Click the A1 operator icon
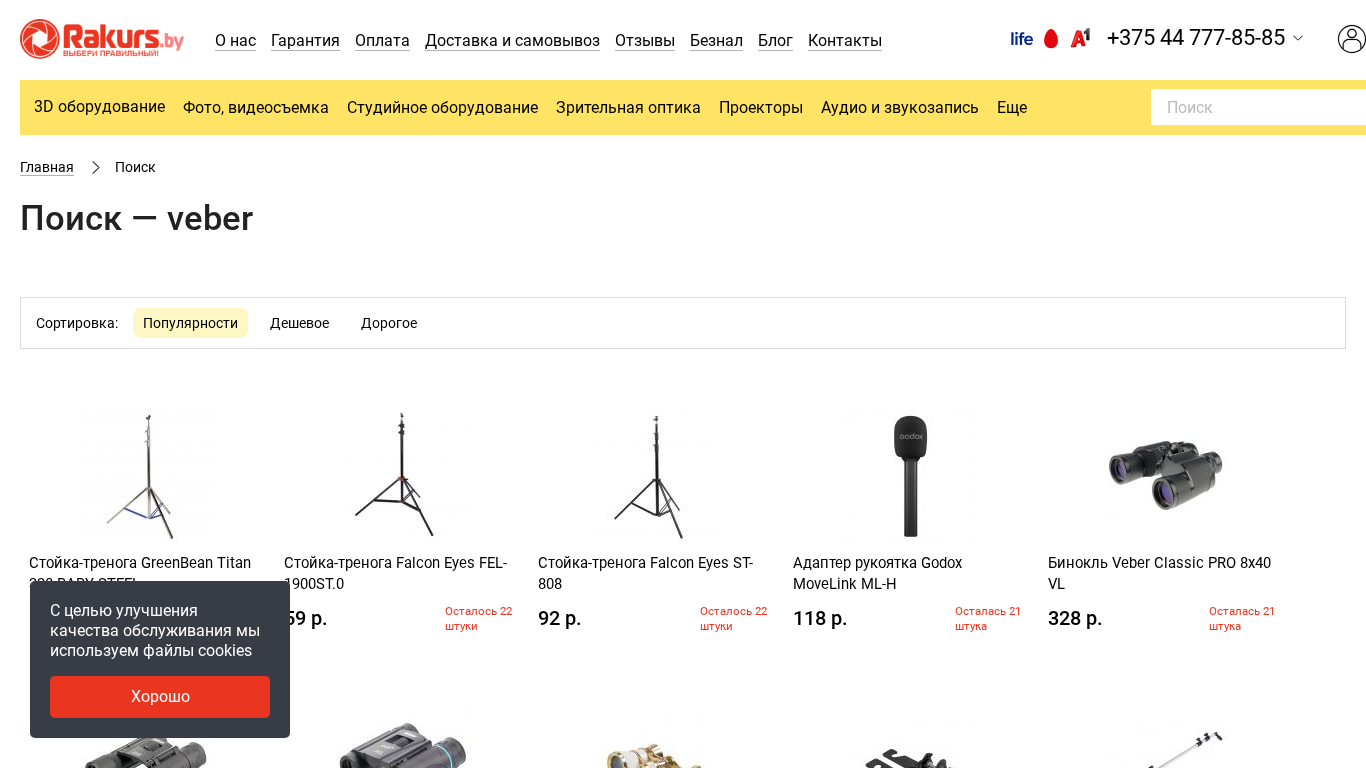1366x768 pixels. pyautogui.click(x=1080, y=38)
